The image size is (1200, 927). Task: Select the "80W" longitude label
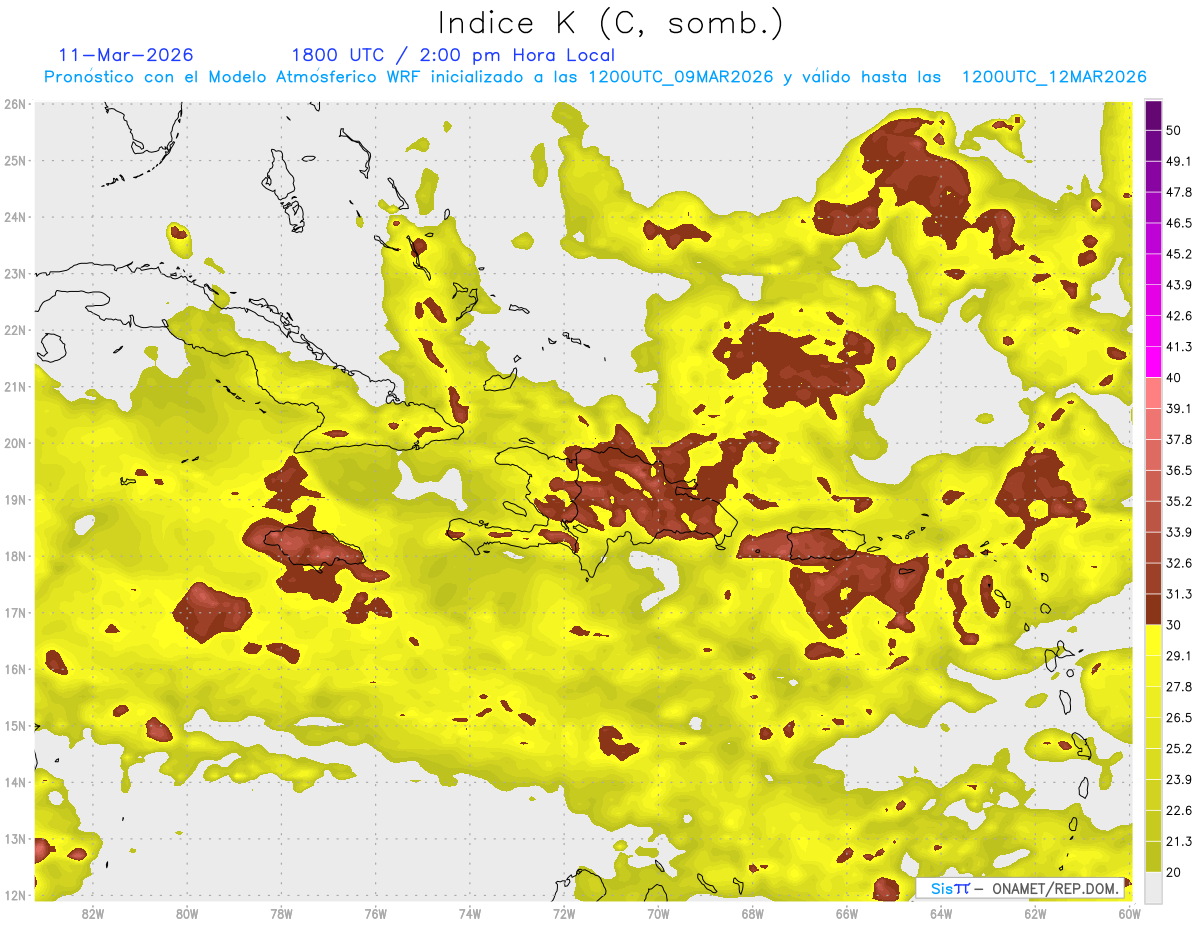[186, 913]
